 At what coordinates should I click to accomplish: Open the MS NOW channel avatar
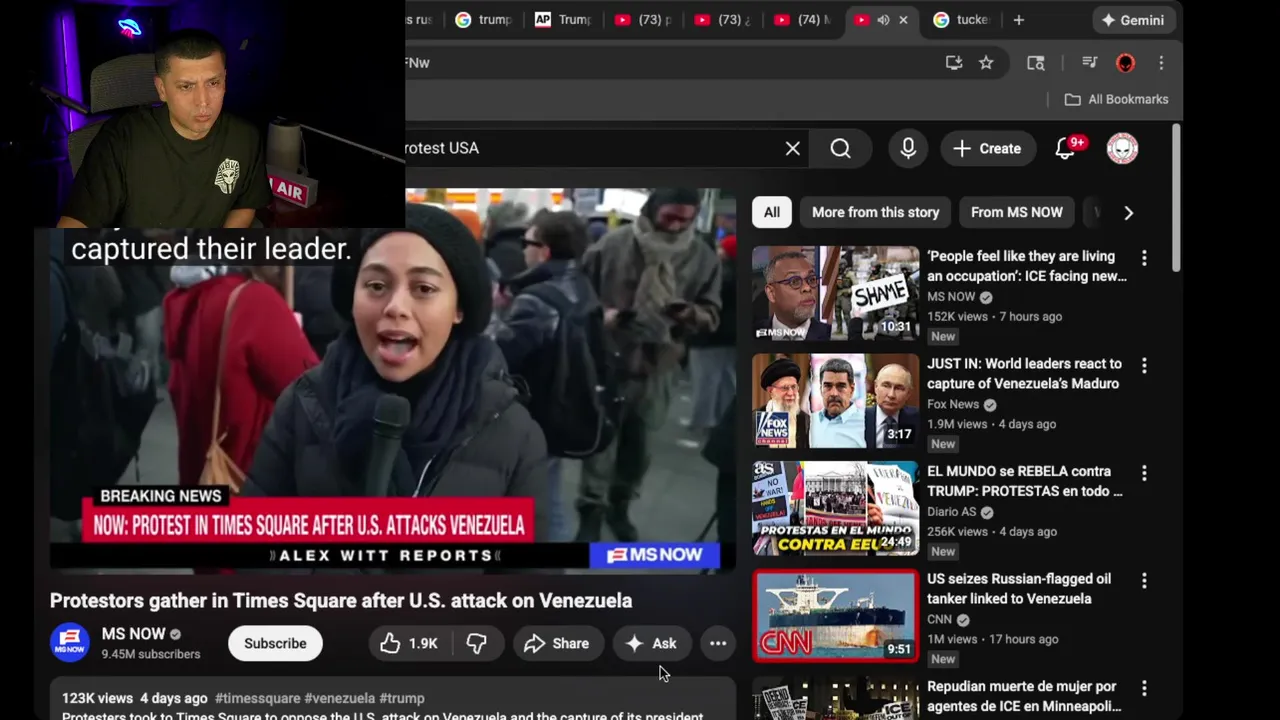click(x=70, y=643)
